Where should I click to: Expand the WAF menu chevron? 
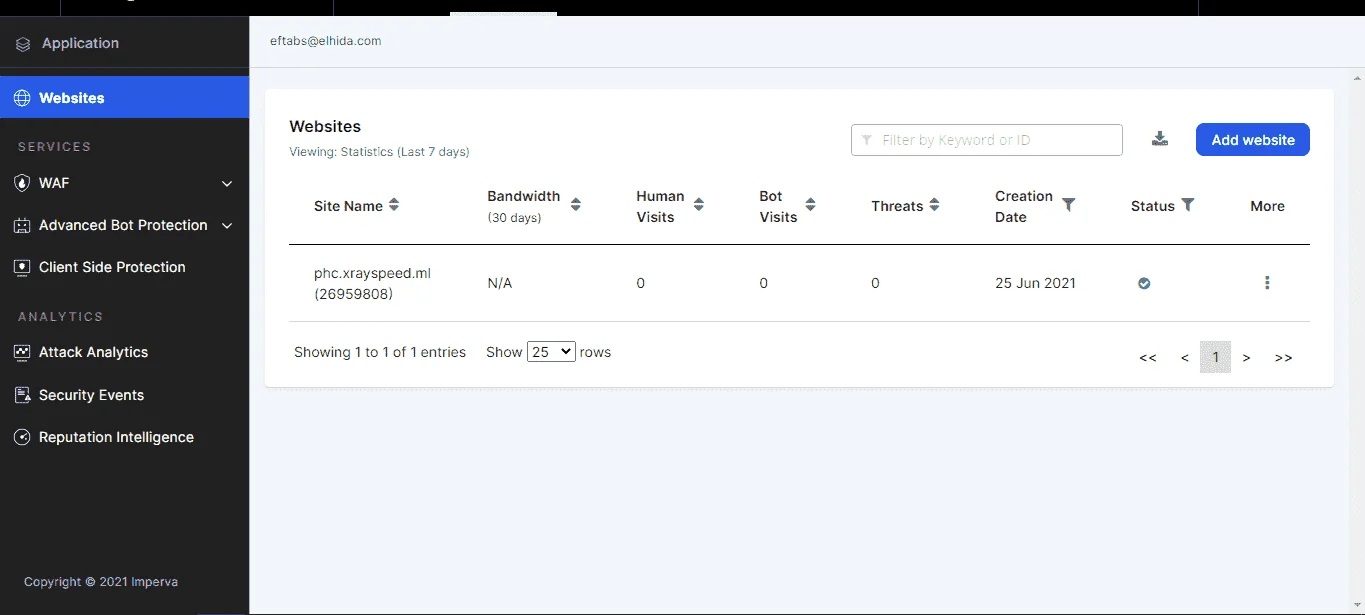coord(227,184)
